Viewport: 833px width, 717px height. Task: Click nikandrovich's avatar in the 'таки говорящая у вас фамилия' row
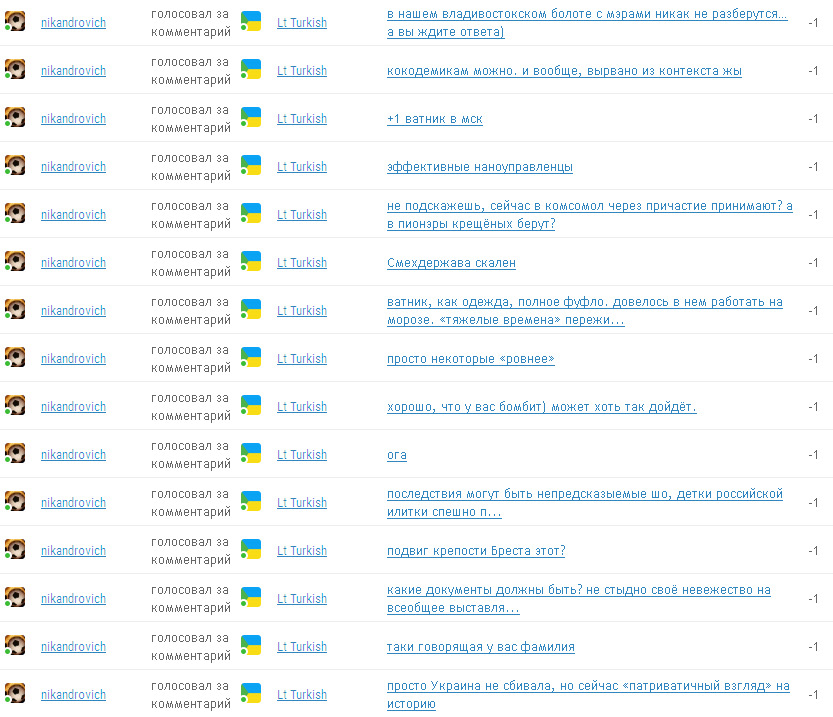point(15,646)
